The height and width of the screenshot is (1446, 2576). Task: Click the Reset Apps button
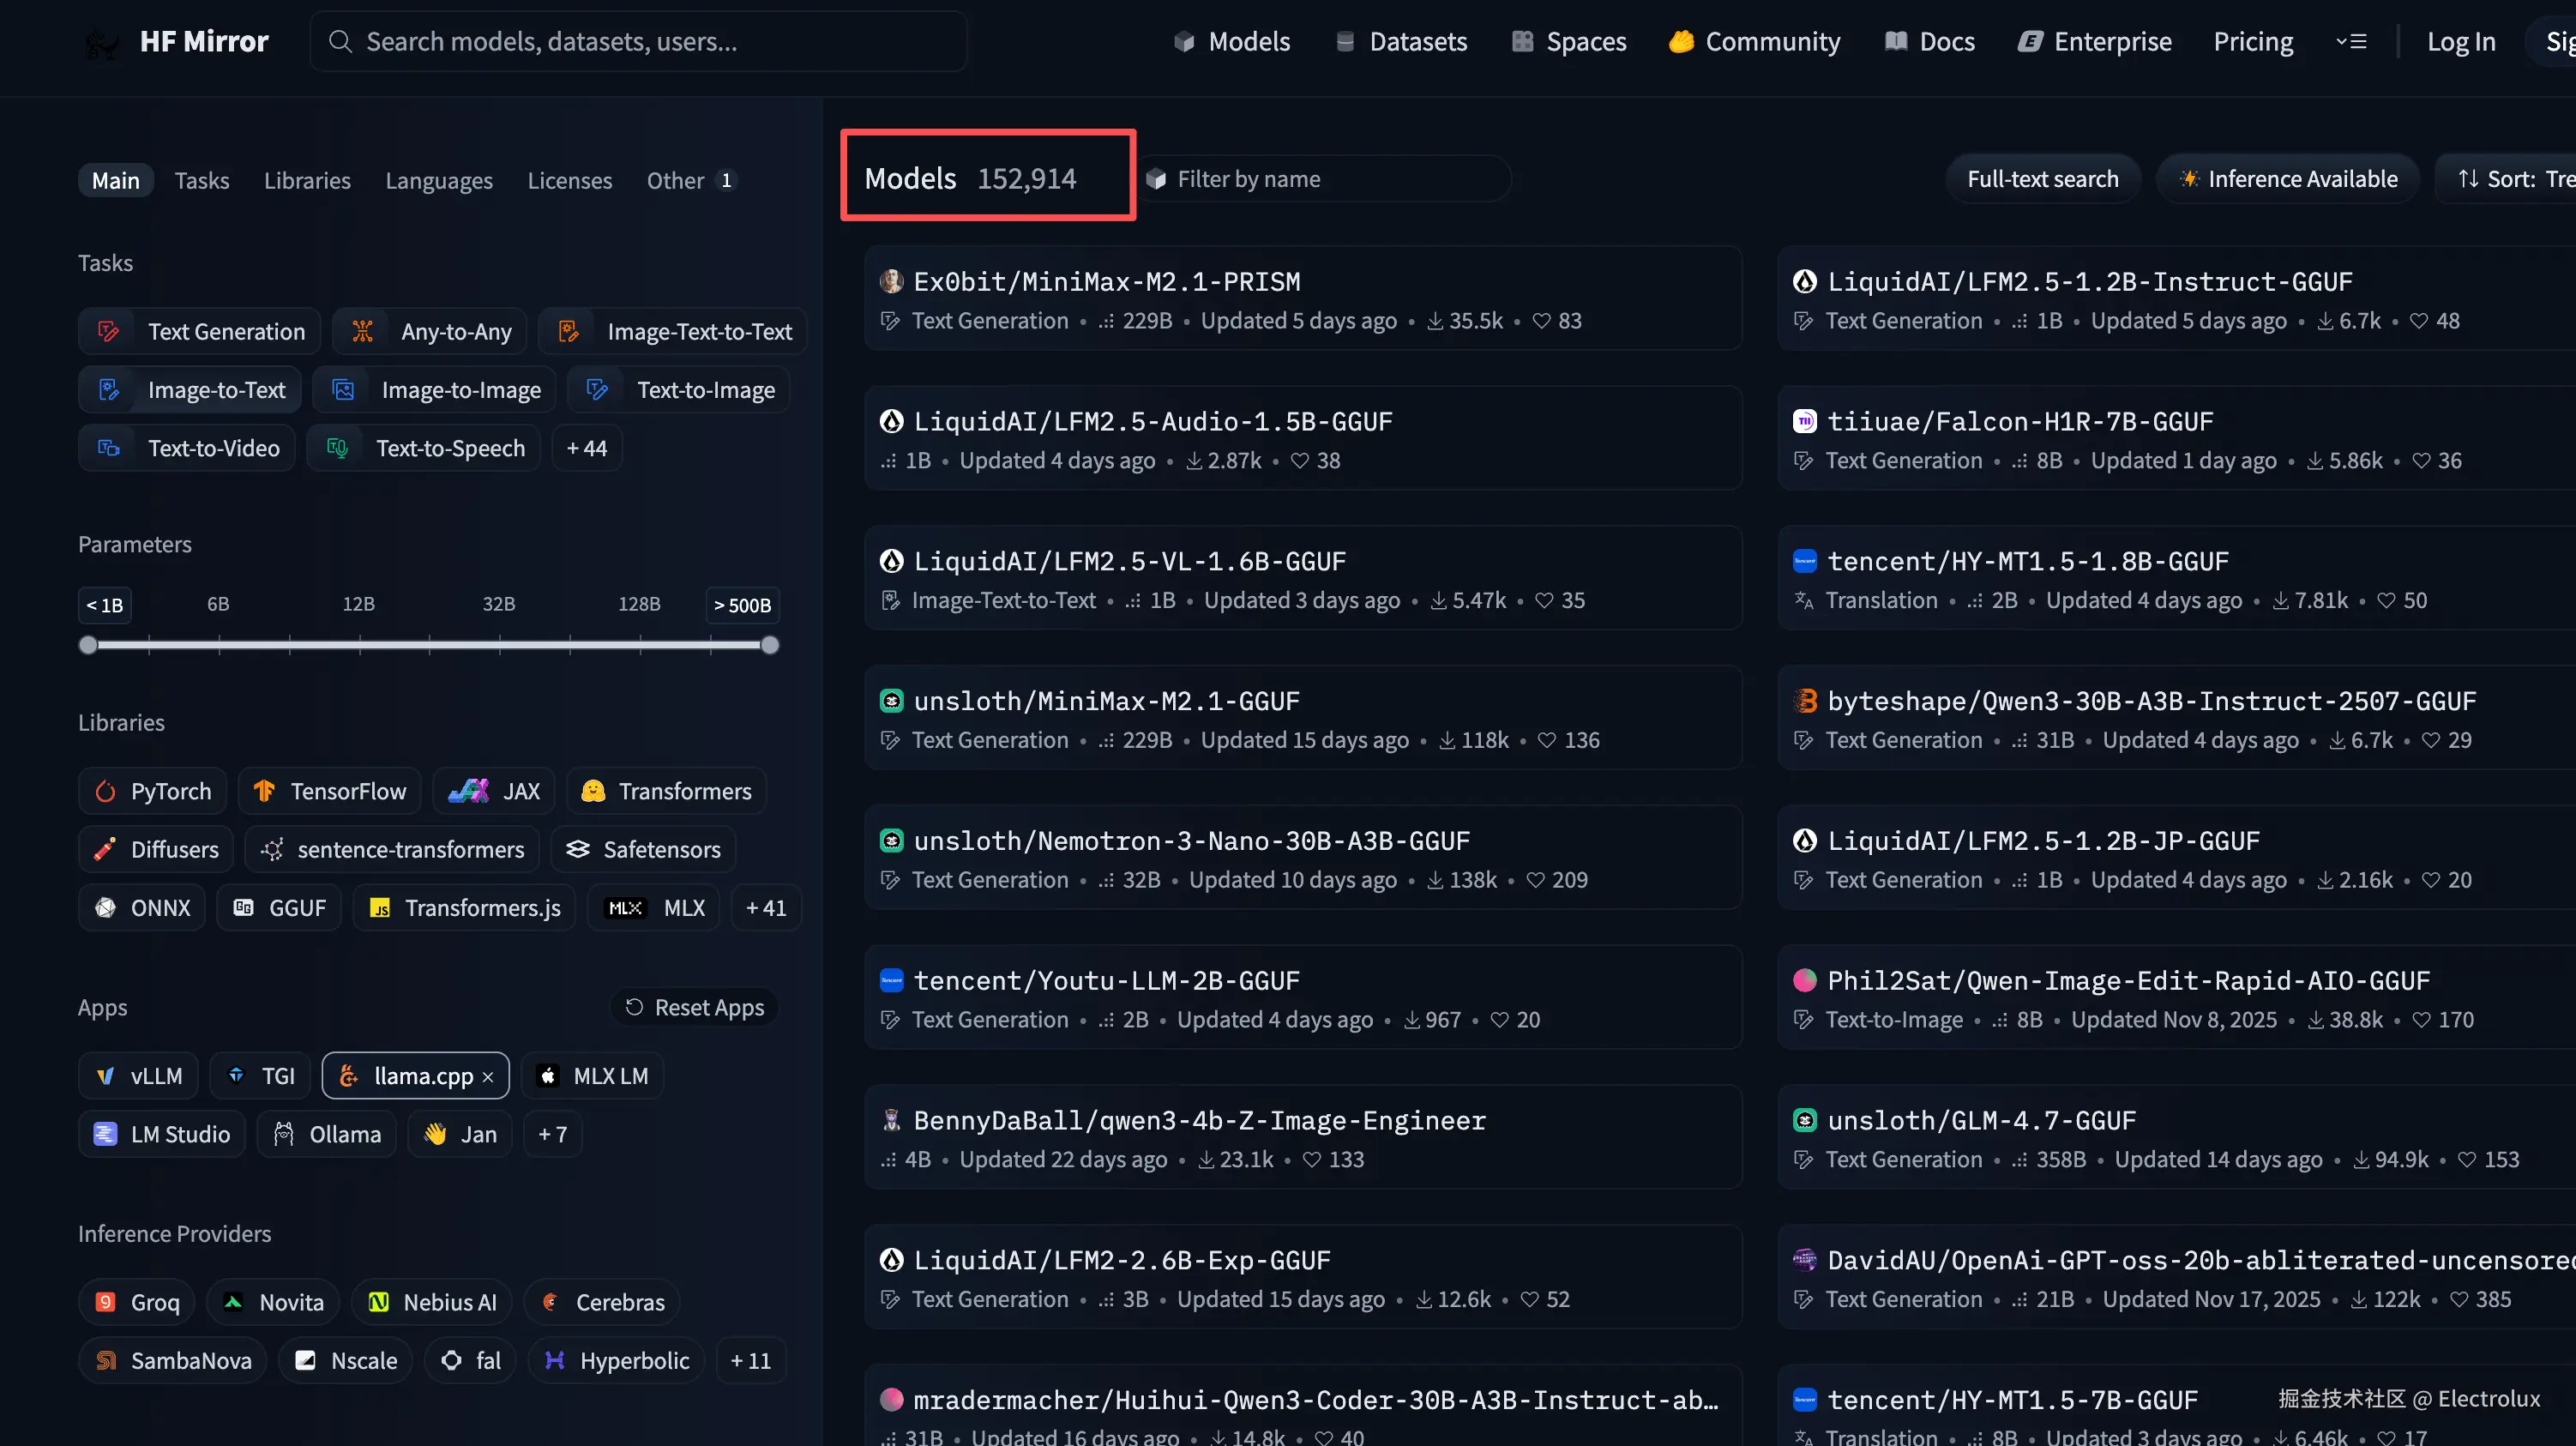pos(694,1007)
